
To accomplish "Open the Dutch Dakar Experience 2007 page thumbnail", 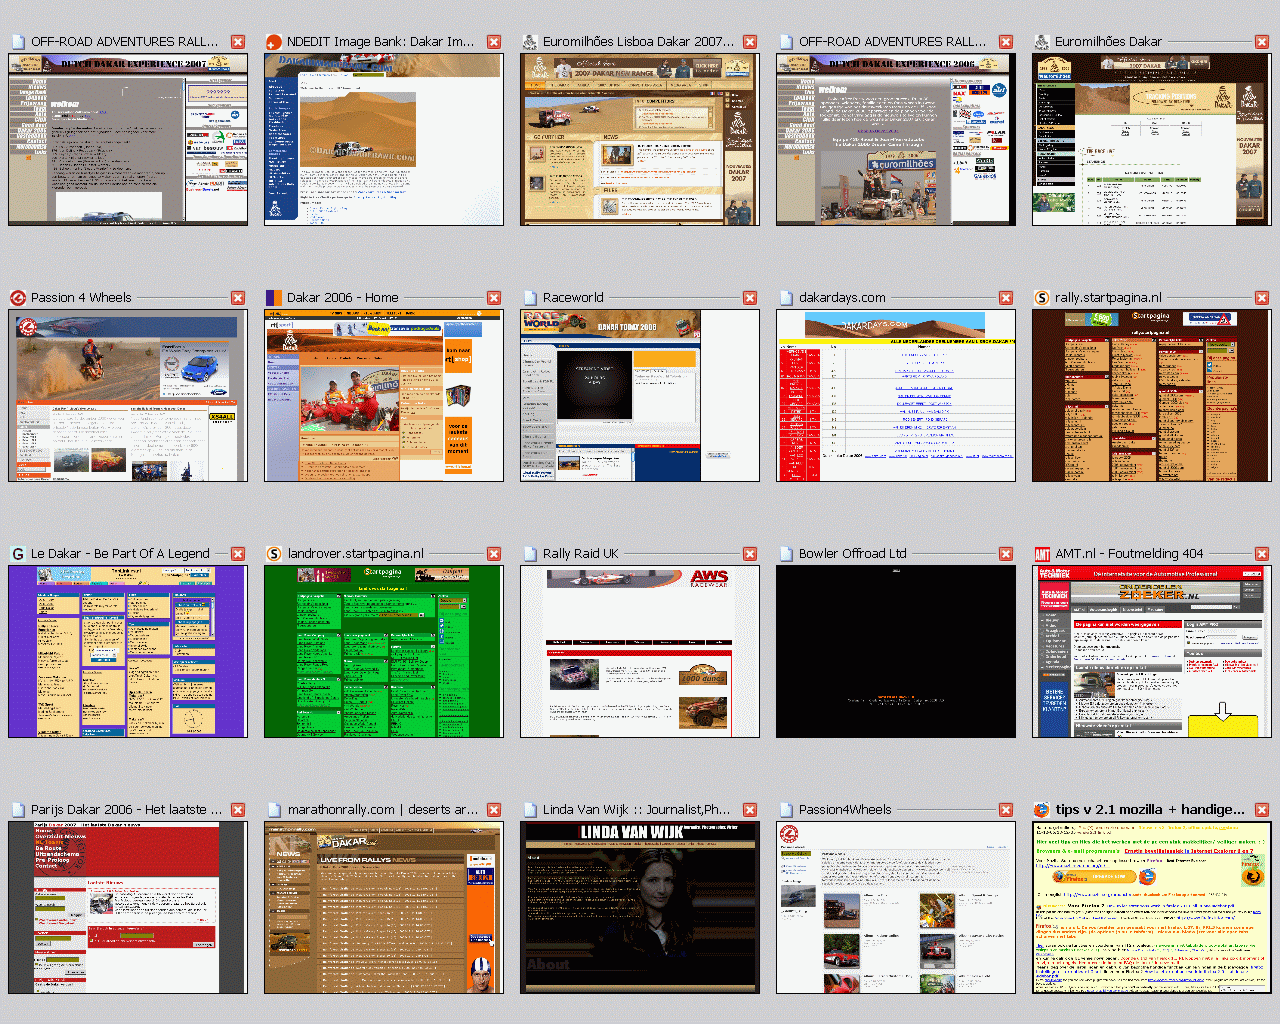I will click(x=128, y=140).
